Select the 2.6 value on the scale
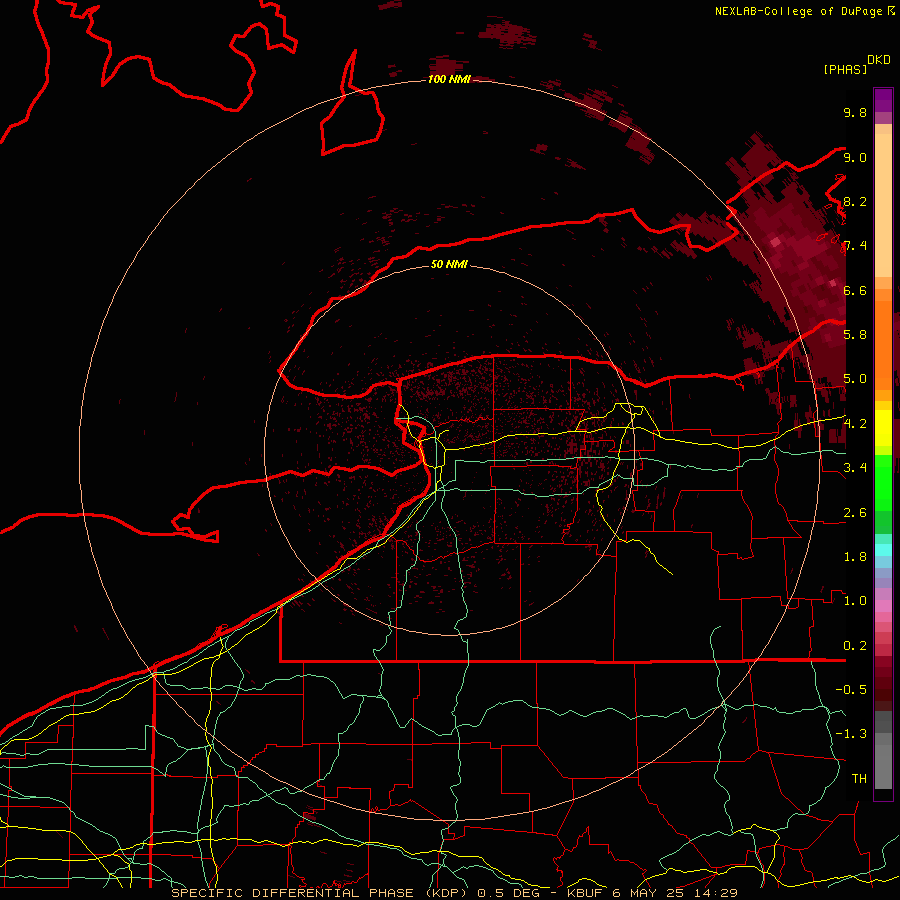Screen dimensions: 900x900 coord(855,513)
